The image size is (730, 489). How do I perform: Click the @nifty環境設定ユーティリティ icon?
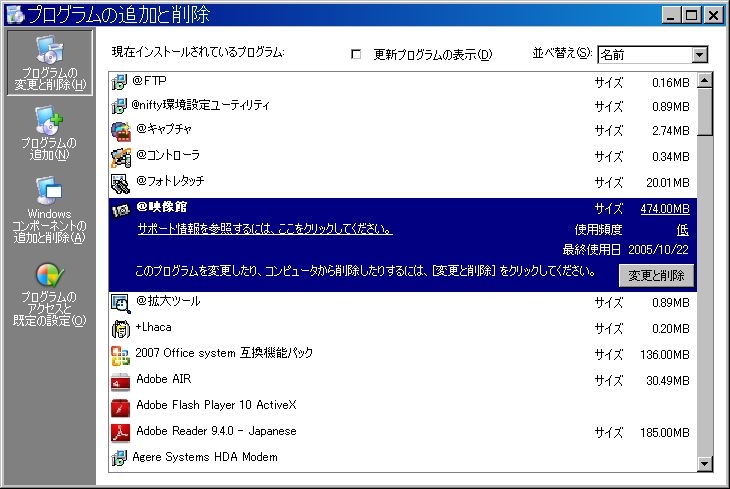click(119, 106)
